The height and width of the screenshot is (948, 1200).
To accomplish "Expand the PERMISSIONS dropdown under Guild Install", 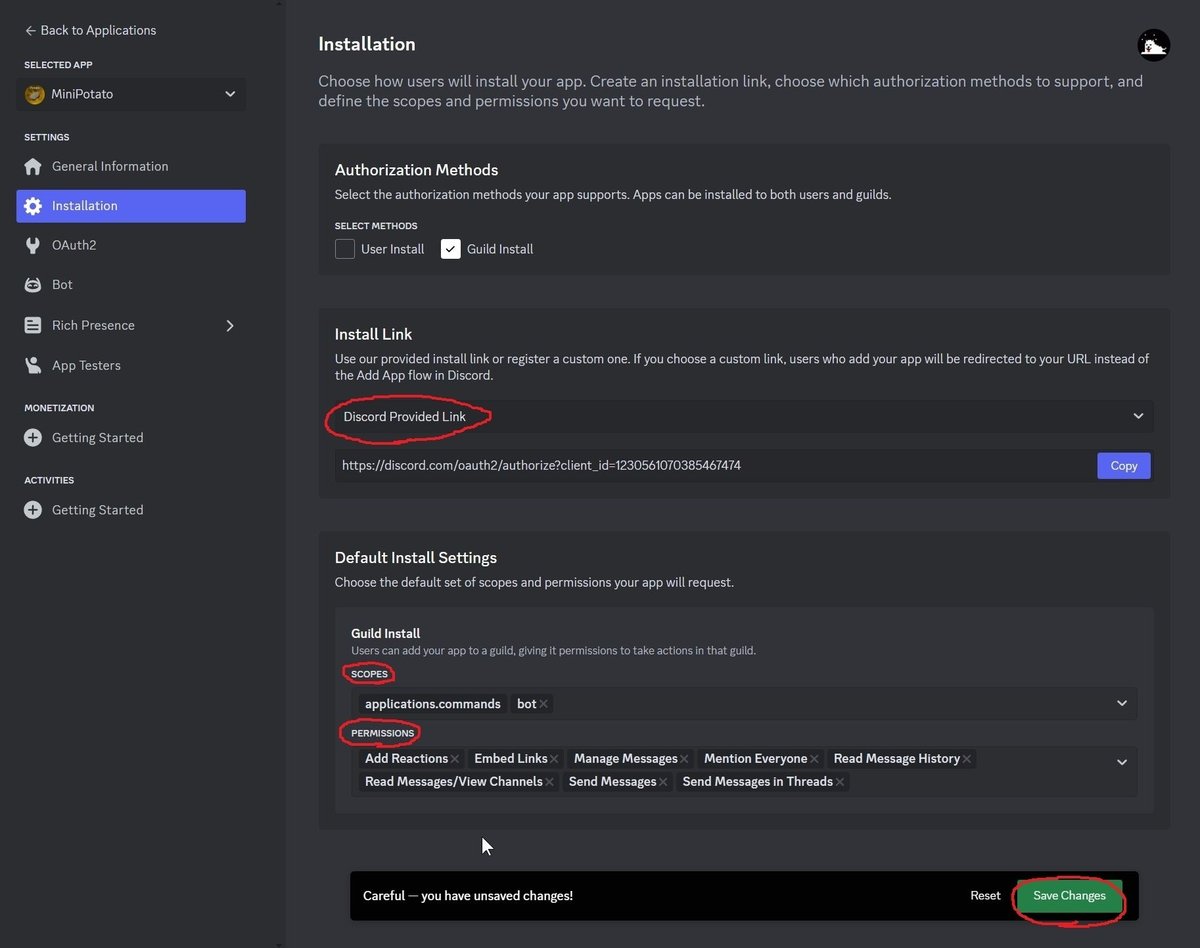I will click(1121, 761).
